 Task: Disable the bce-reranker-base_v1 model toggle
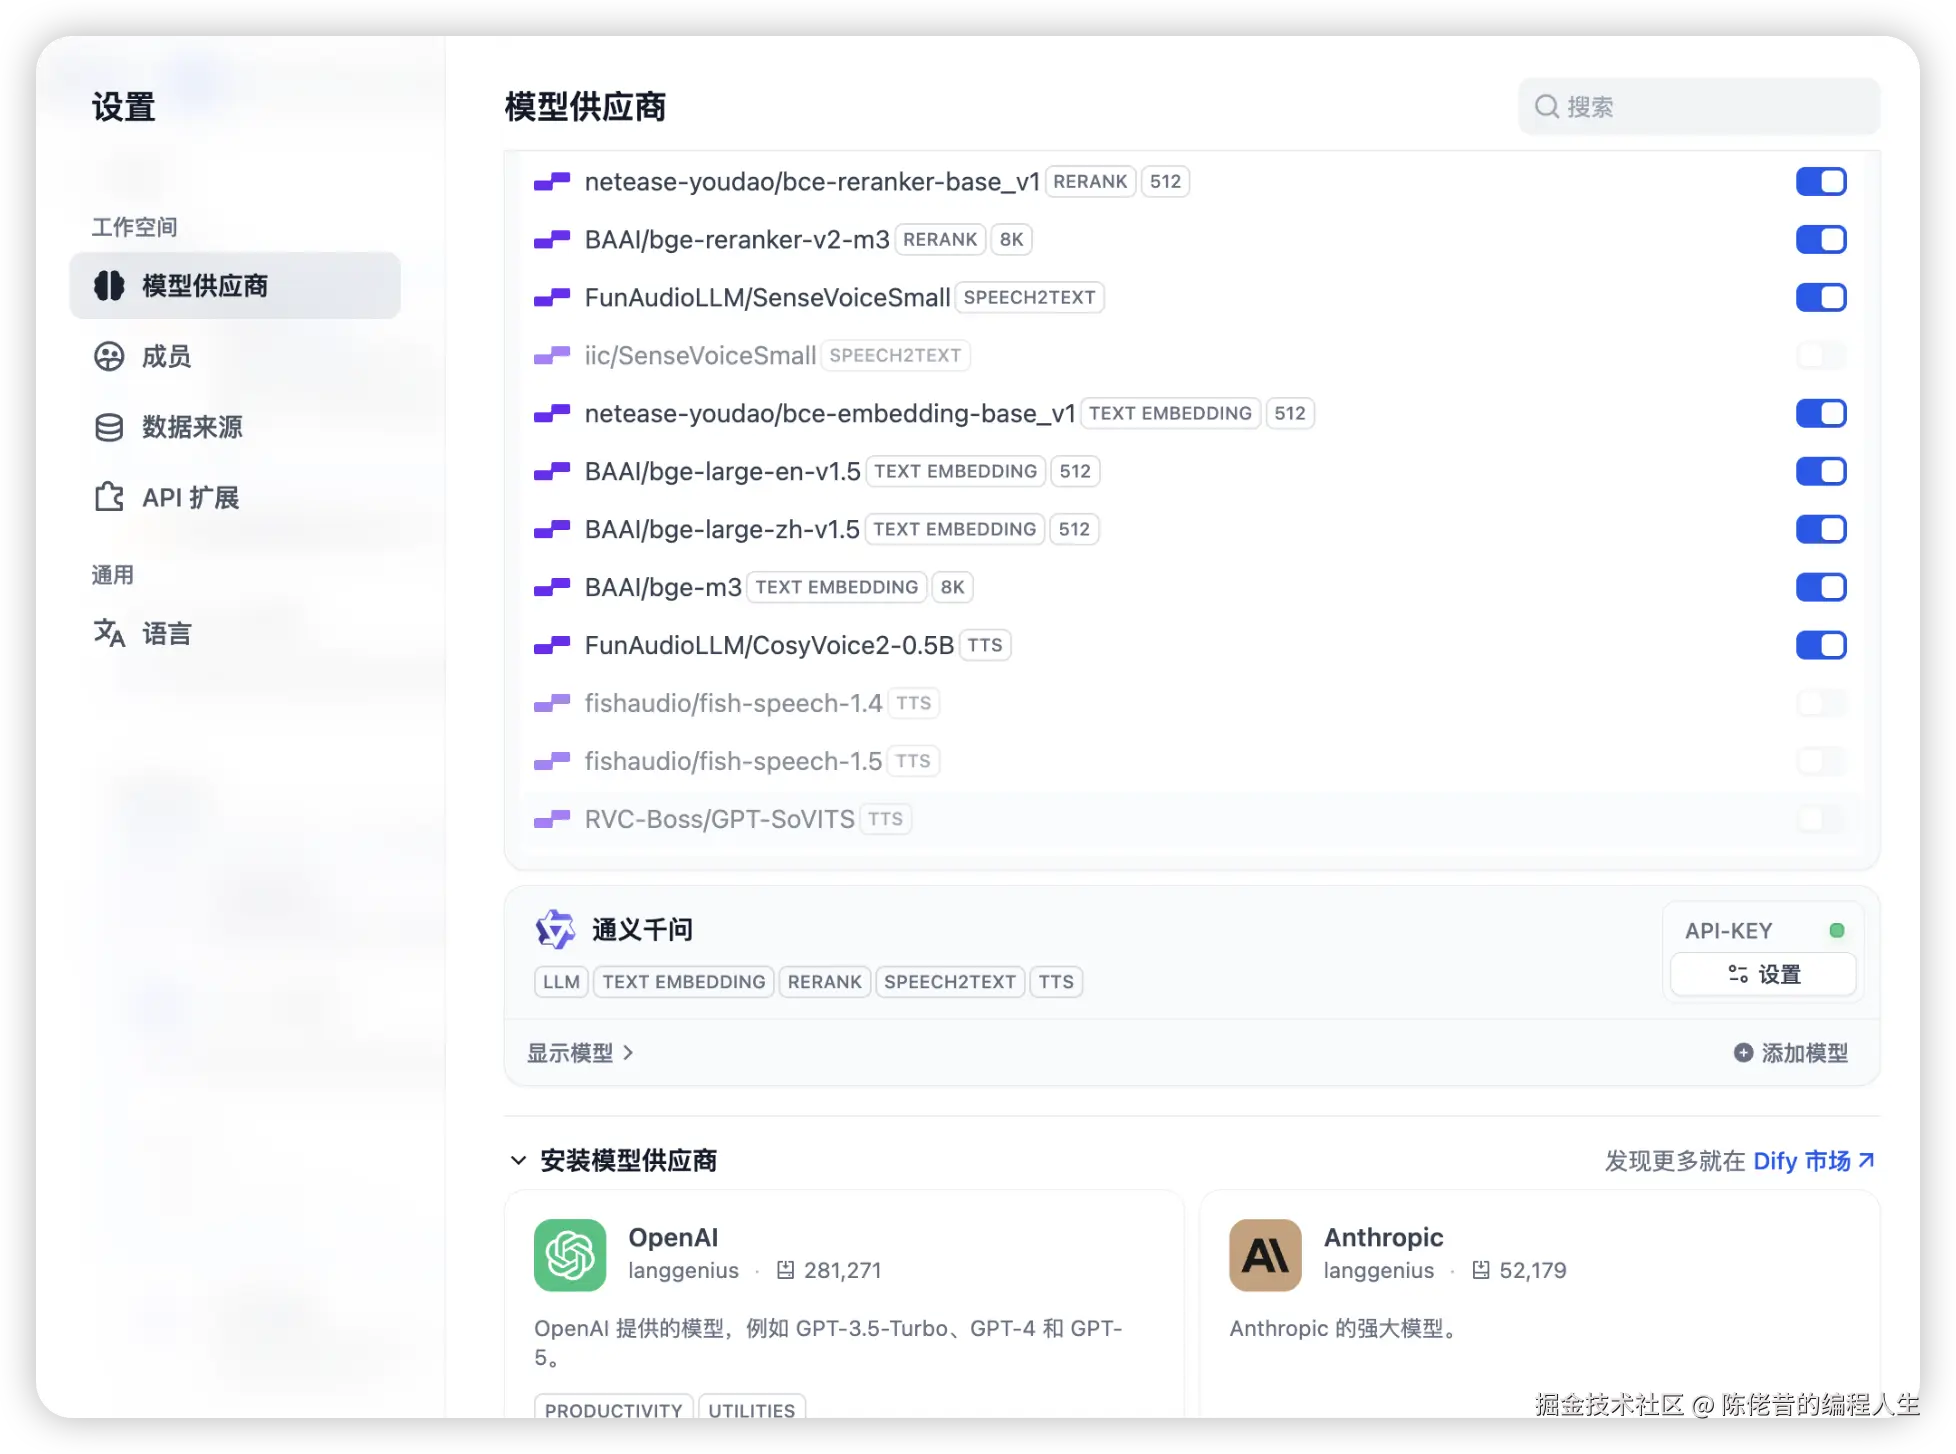1821,182
